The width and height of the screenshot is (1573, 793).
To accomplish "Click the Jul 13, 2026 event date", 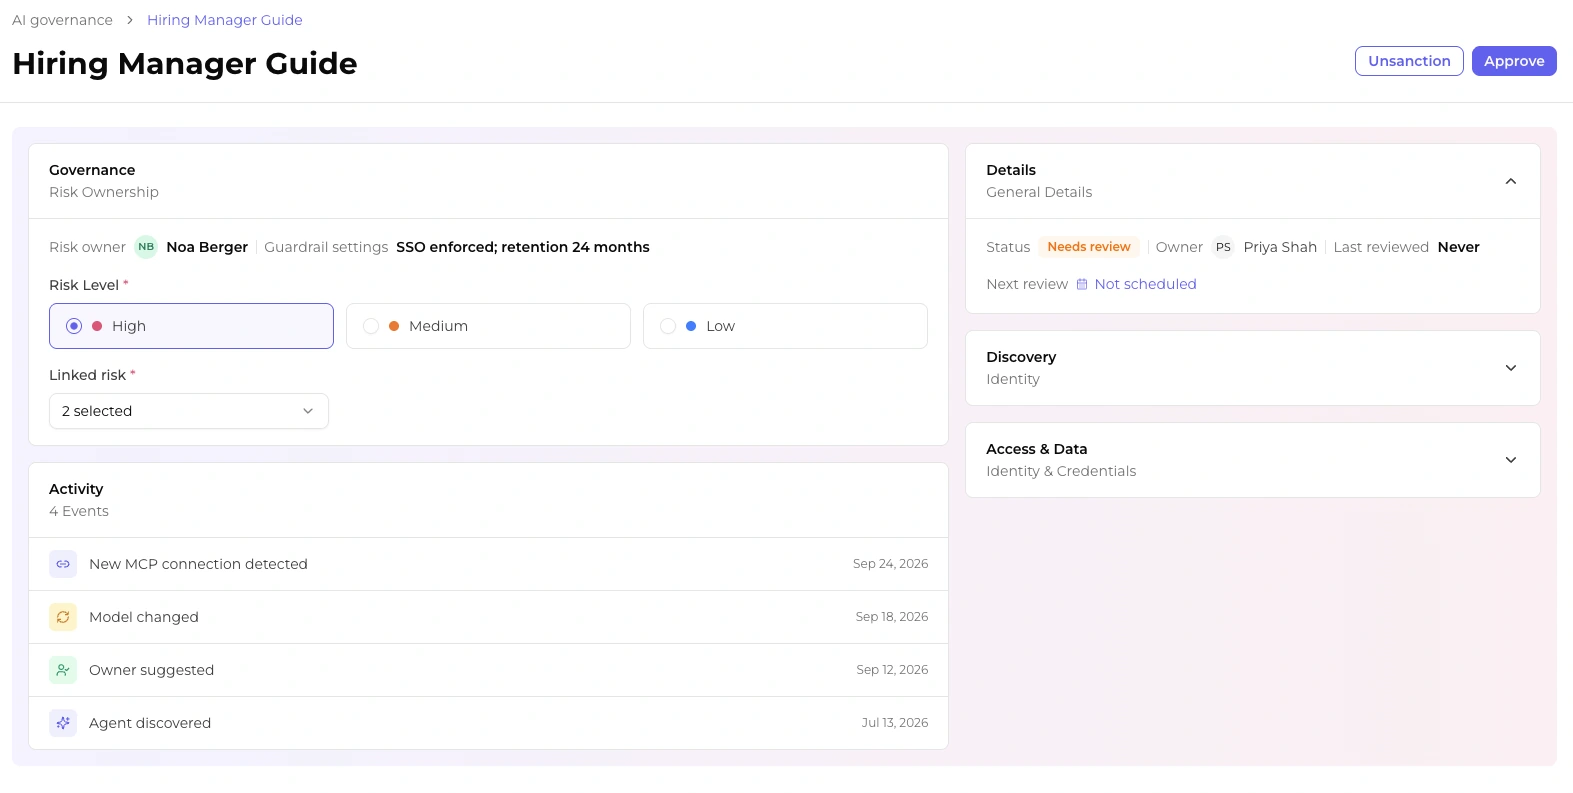I will tap(895, 723).
